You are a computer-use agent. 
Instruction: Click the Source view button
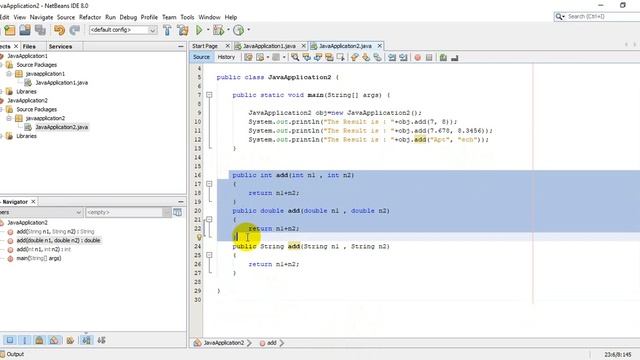tap(201, 57)
